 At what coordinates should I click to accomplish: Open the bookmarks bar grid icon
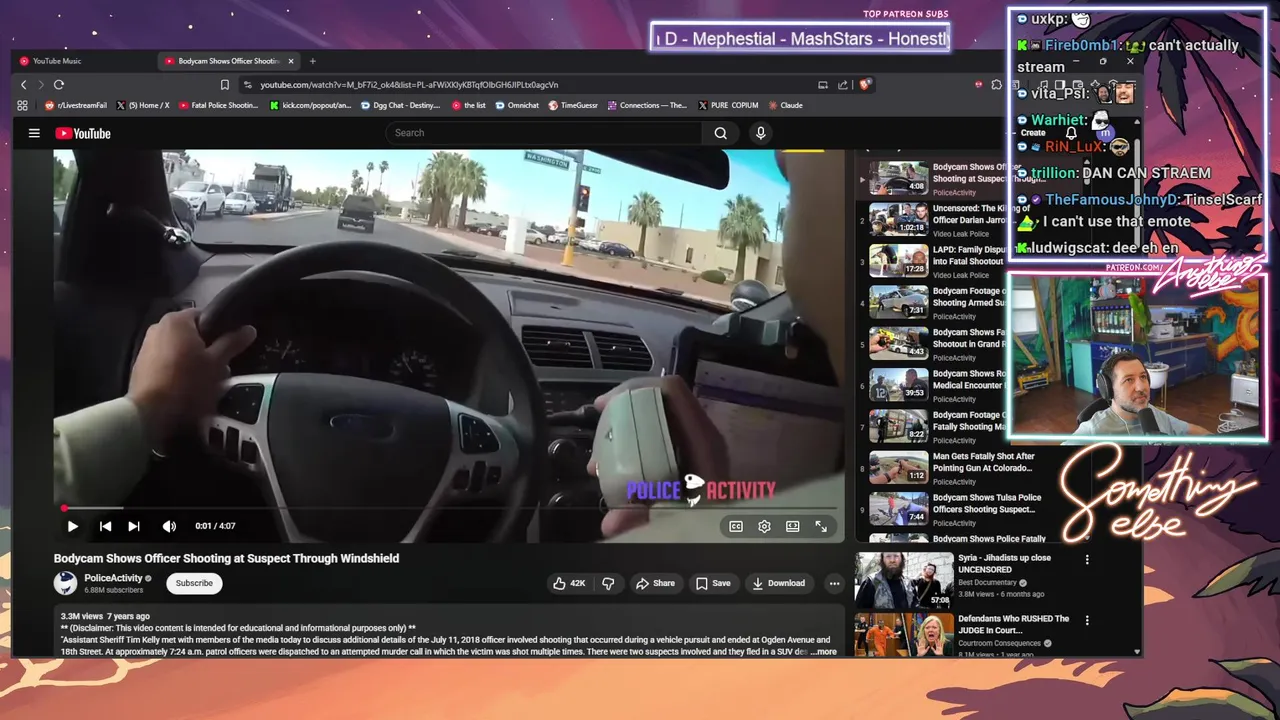pyautogui.click(x=23, y=105)
